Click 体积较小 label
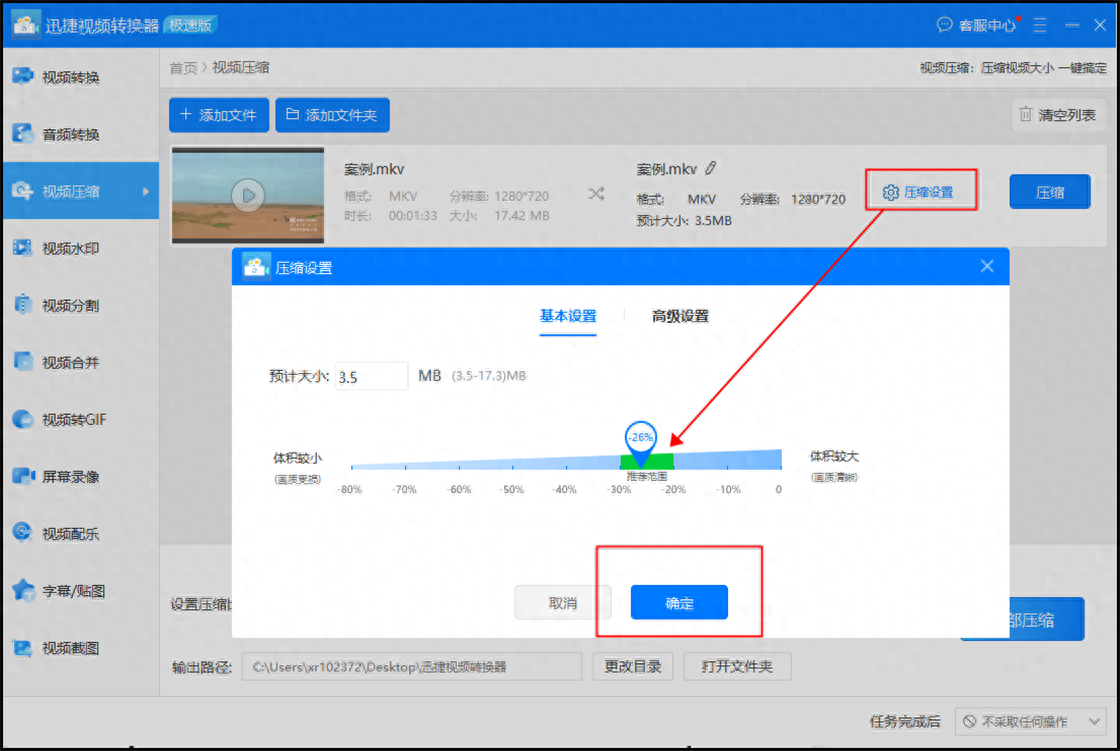The width and height of the screenshot is (1120, 751). point(297,457)
